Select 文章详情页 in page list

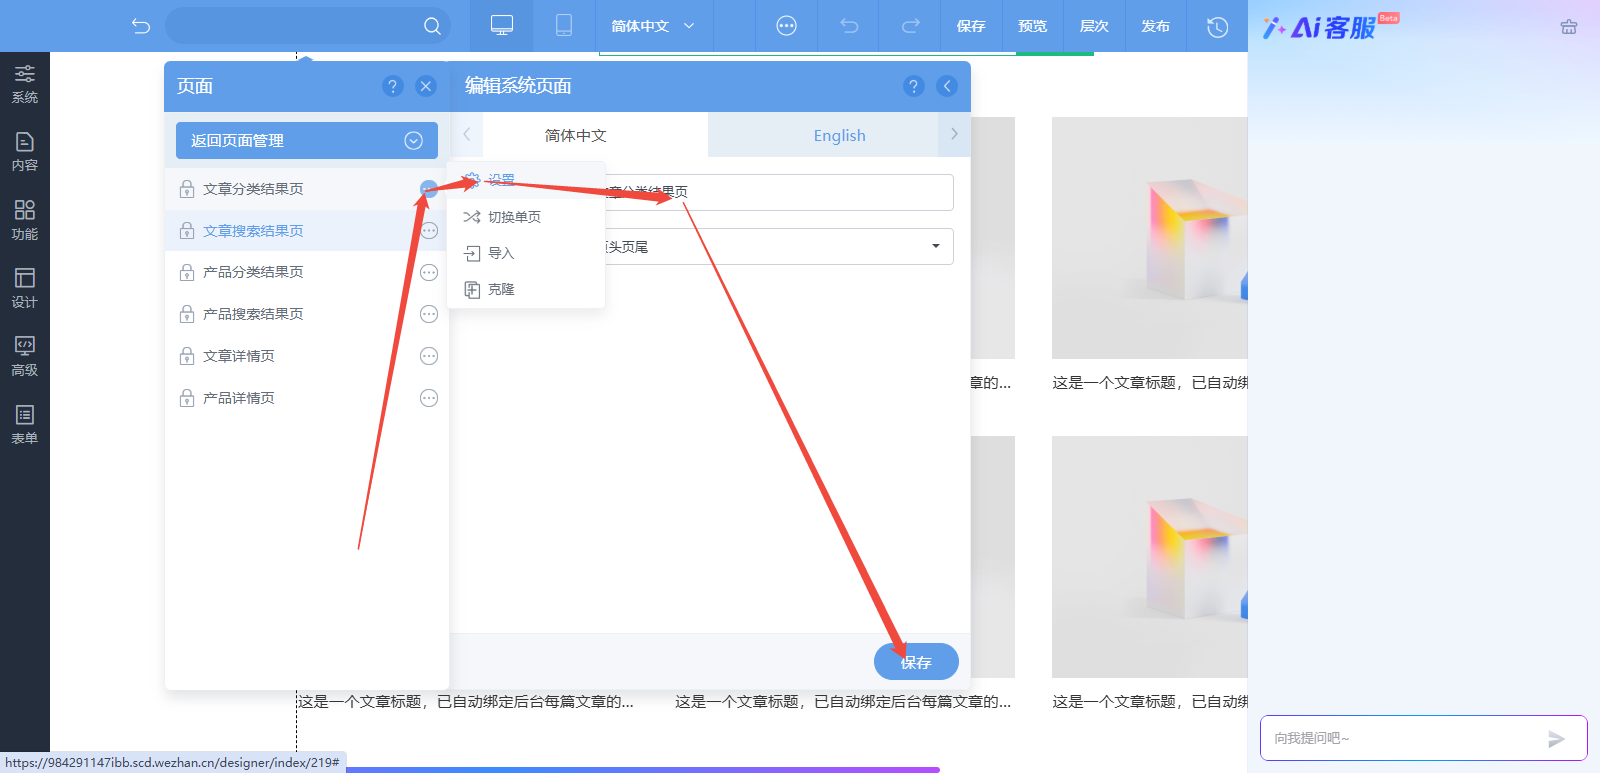pos(239,356)
